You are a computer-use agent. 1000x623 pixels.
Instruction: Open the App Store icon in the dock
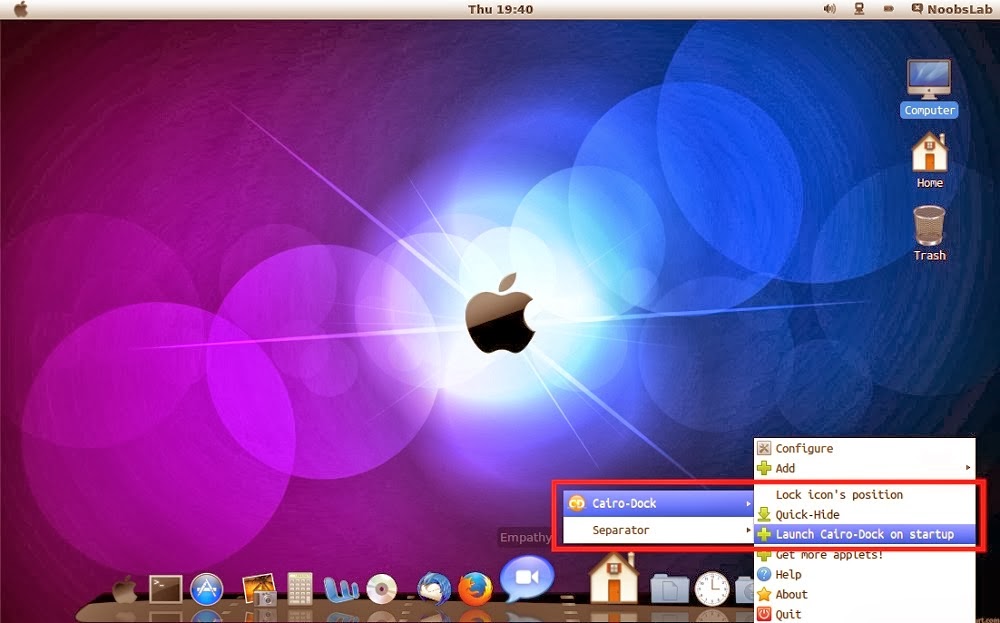[x=207, y=589]
